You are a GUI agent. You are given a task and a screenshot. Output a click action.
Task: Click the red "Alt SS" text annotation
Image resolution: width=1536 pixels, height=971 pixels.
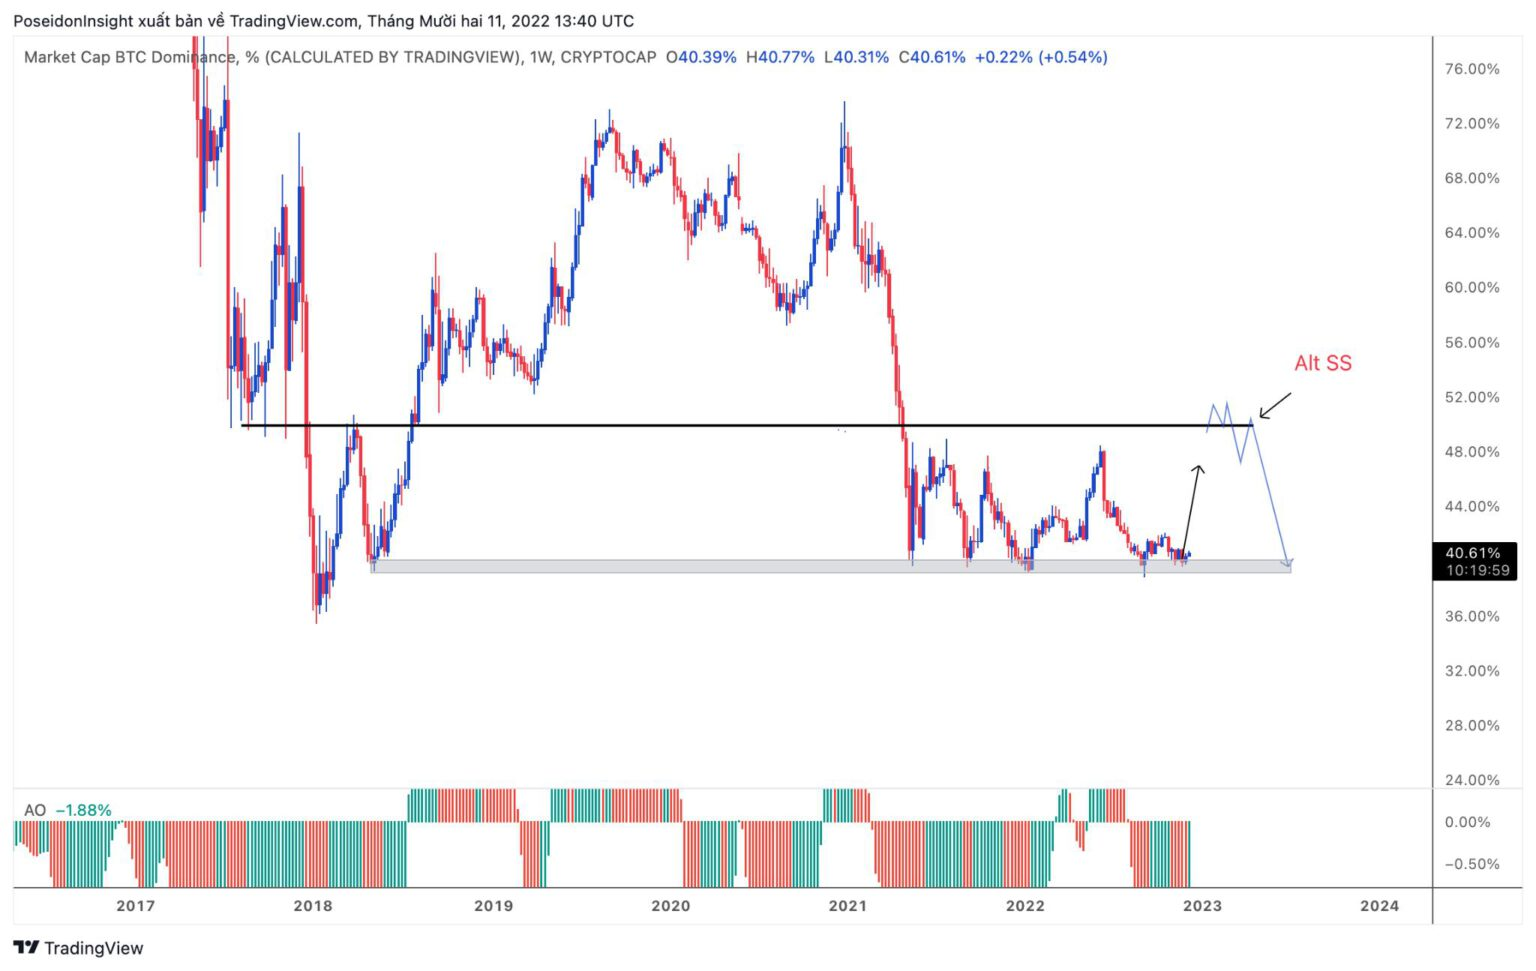[1322, 364]
